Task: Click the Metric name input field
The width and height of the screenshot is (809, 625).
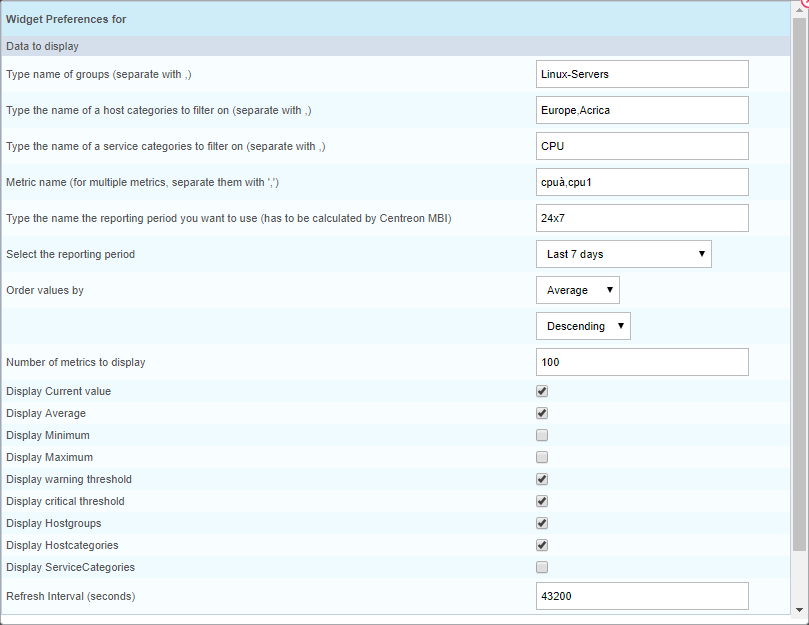Action: [642, 182]
